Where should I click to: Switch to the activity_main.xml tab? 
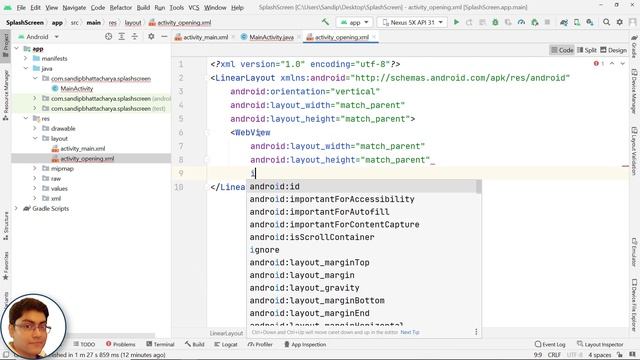pos(206,37)
